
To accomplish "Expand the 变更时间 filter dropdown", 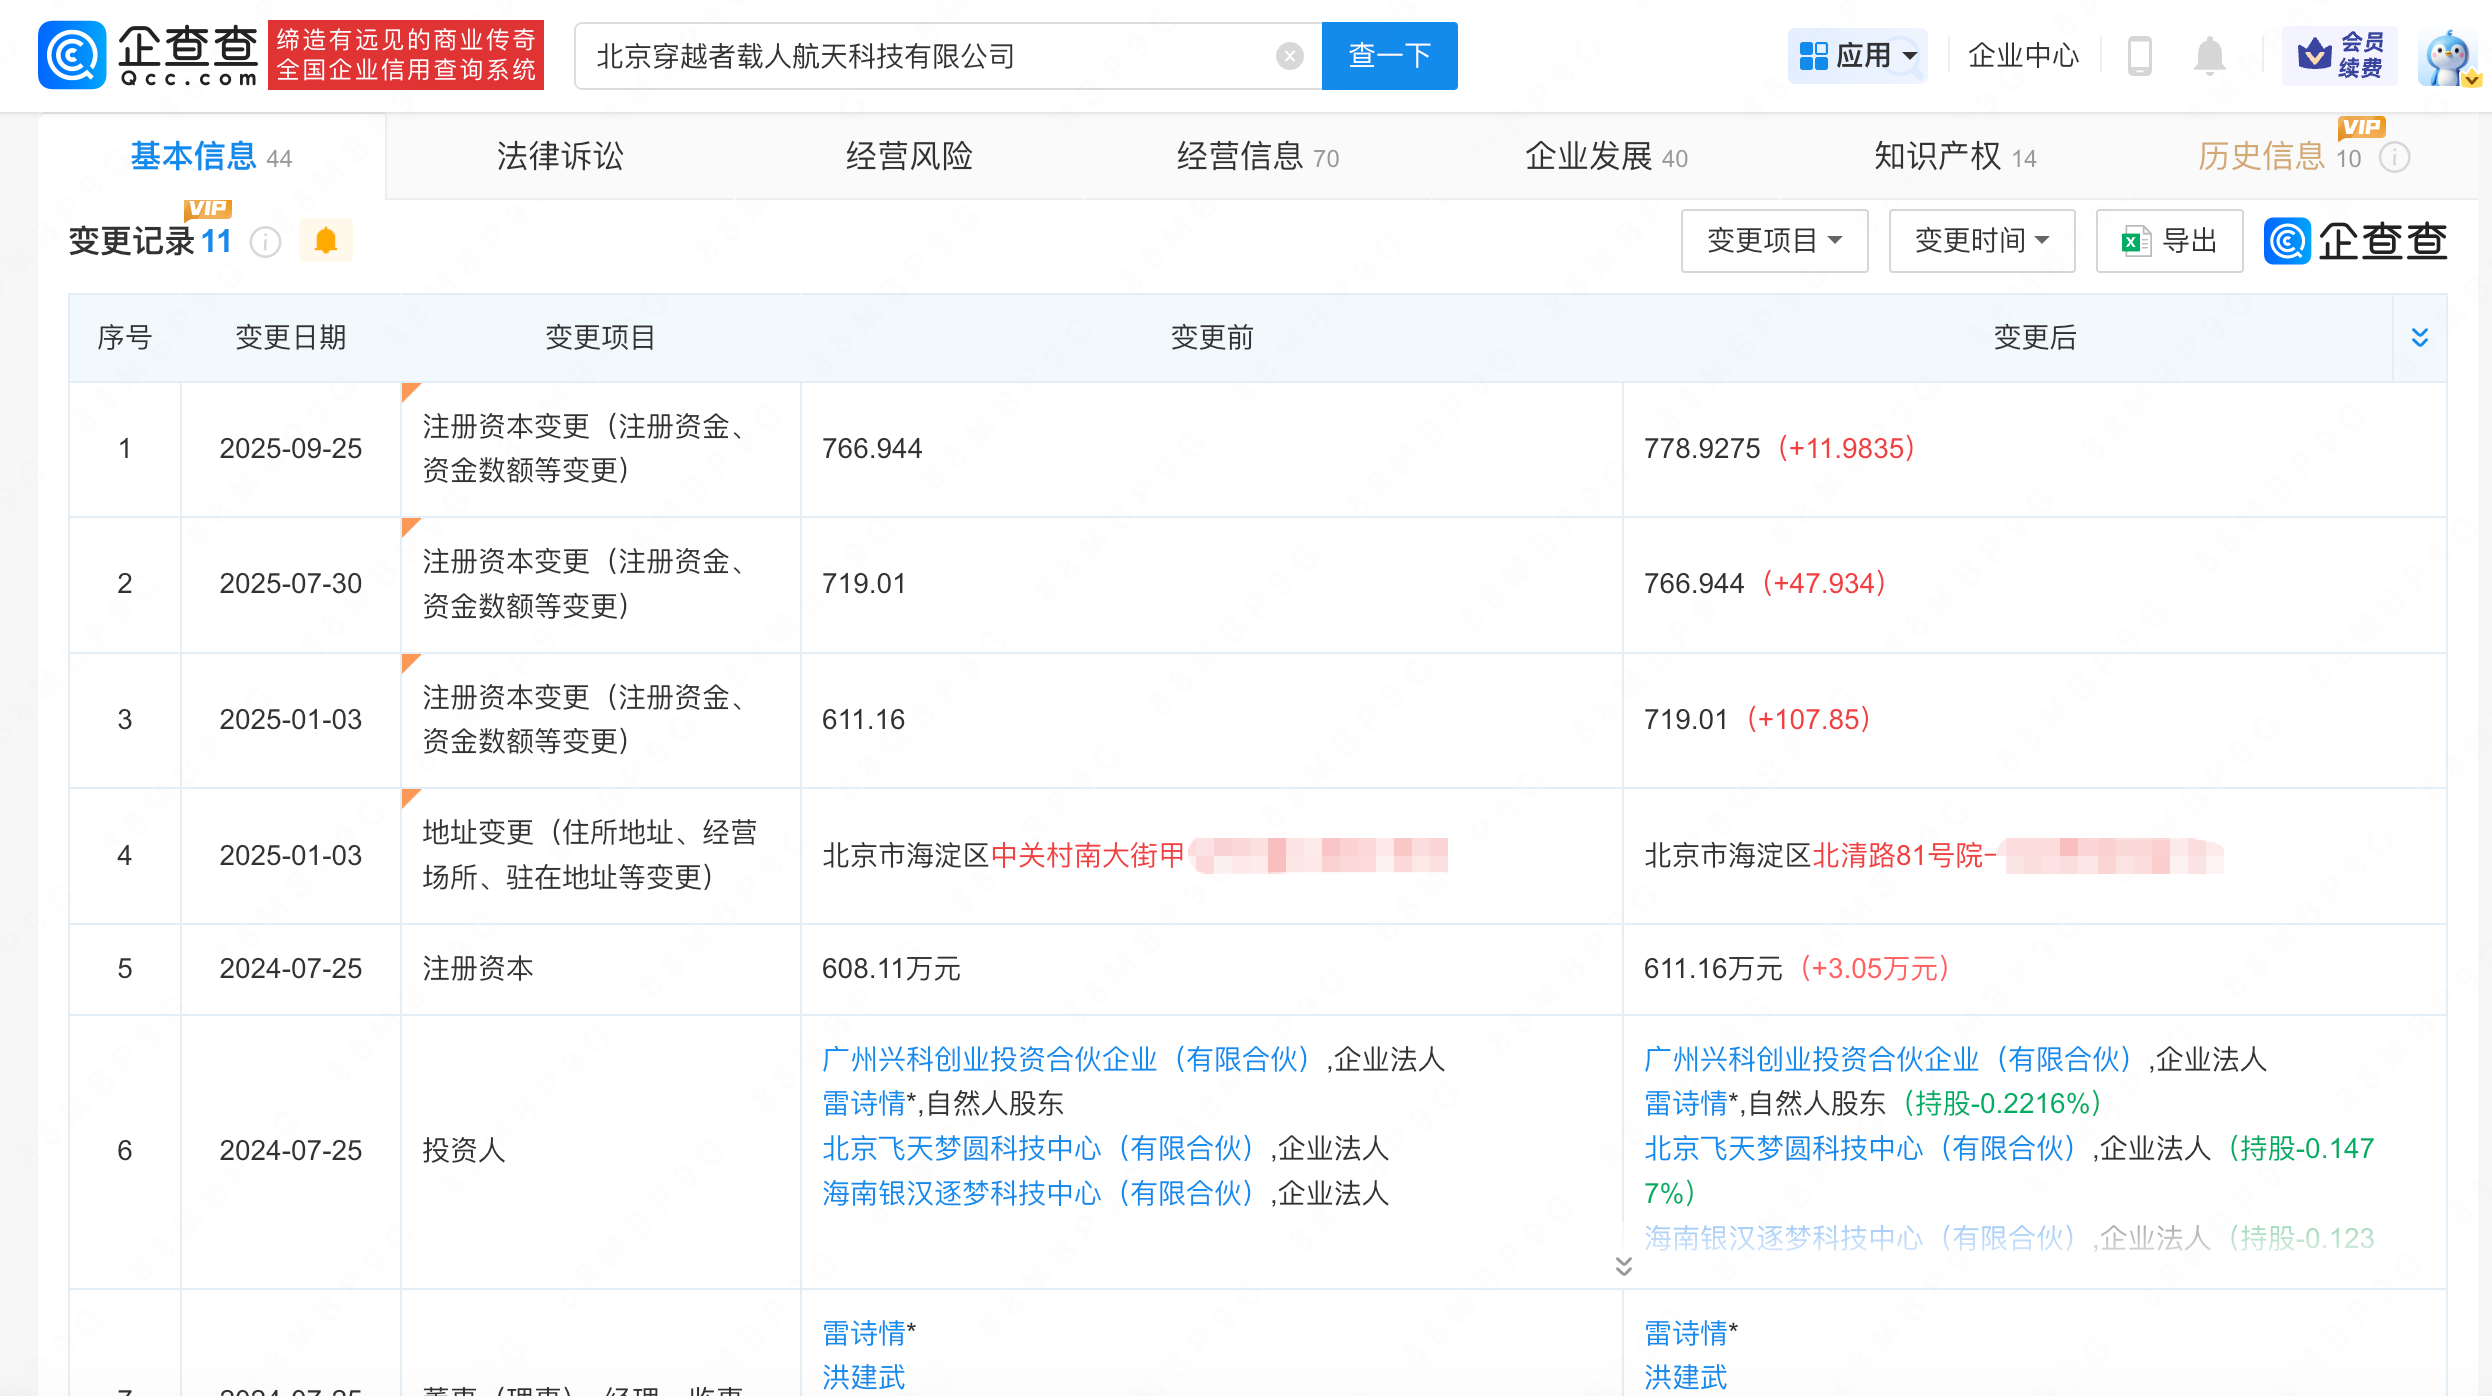I will coord(1981,241).
